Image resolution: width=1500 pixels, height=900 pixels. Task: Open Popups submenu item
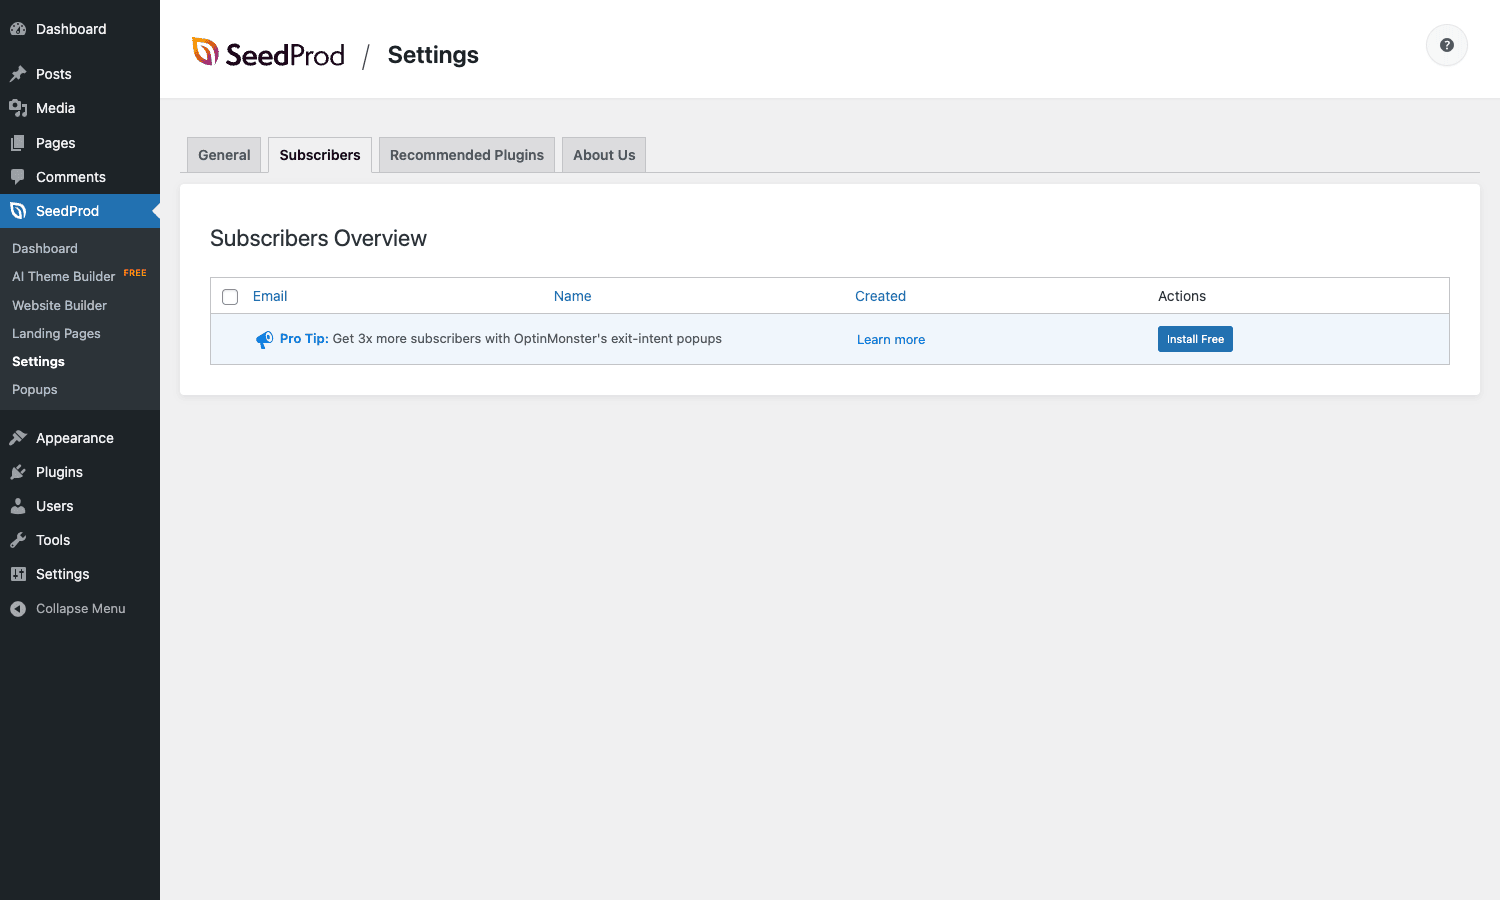[35, 389]
